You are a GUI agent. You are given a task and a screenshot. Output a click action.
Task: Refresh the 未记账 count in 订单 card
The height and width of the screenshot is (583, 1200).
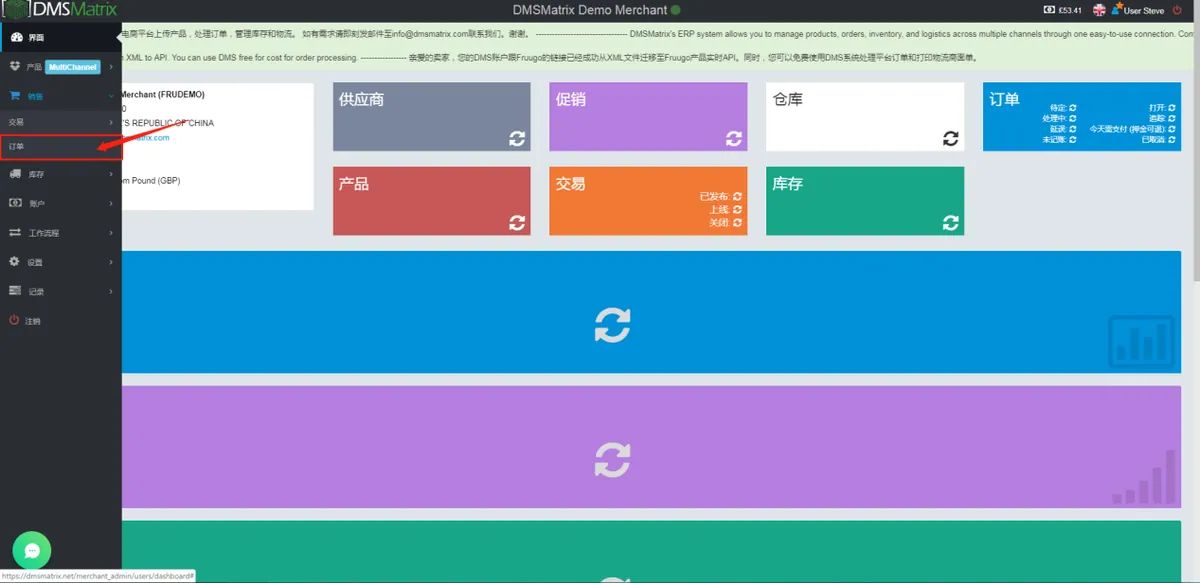pyautogui.click(x=1073, y=140)
